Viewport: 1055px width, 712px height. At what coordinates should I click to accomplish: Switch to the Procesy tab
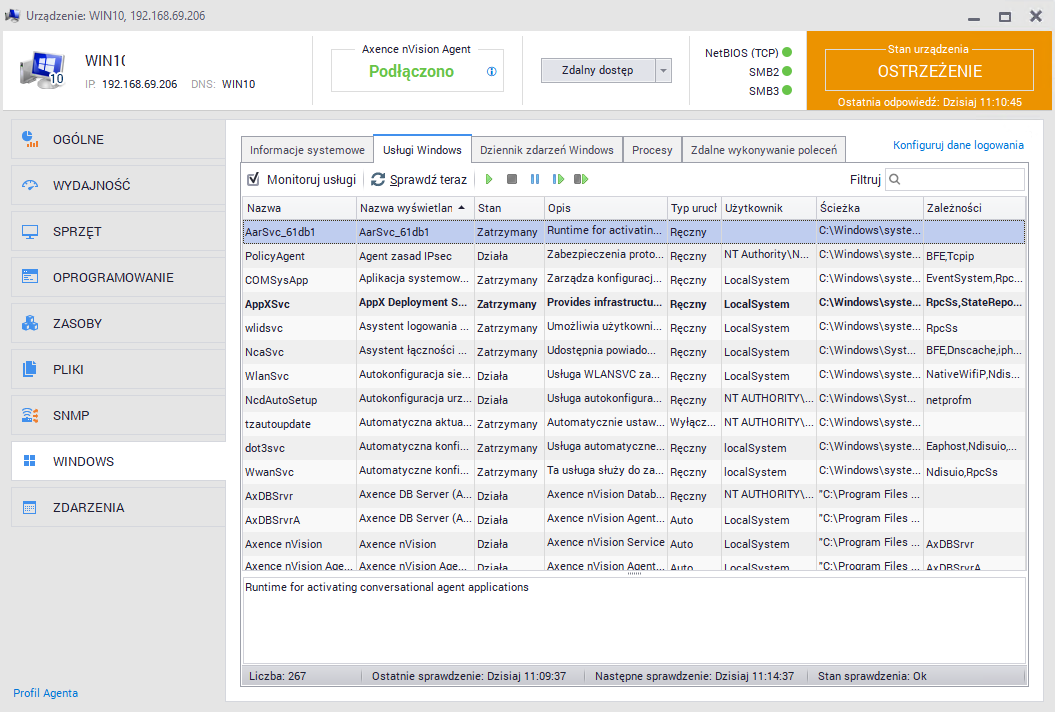[652, 150]
